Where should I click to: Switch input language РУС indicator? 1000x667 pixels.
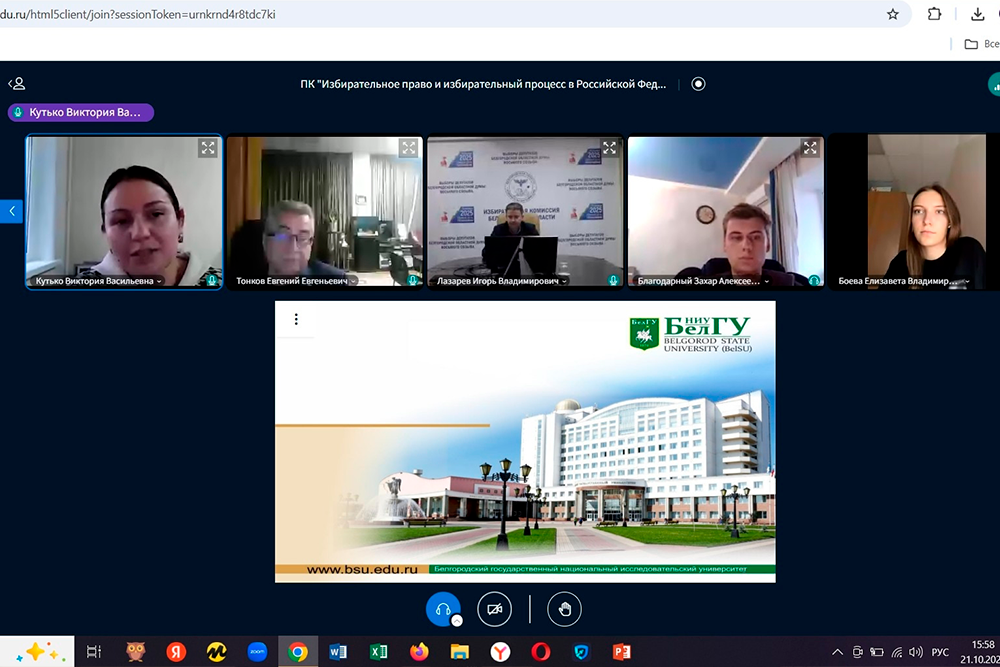(x=940, y=652)
